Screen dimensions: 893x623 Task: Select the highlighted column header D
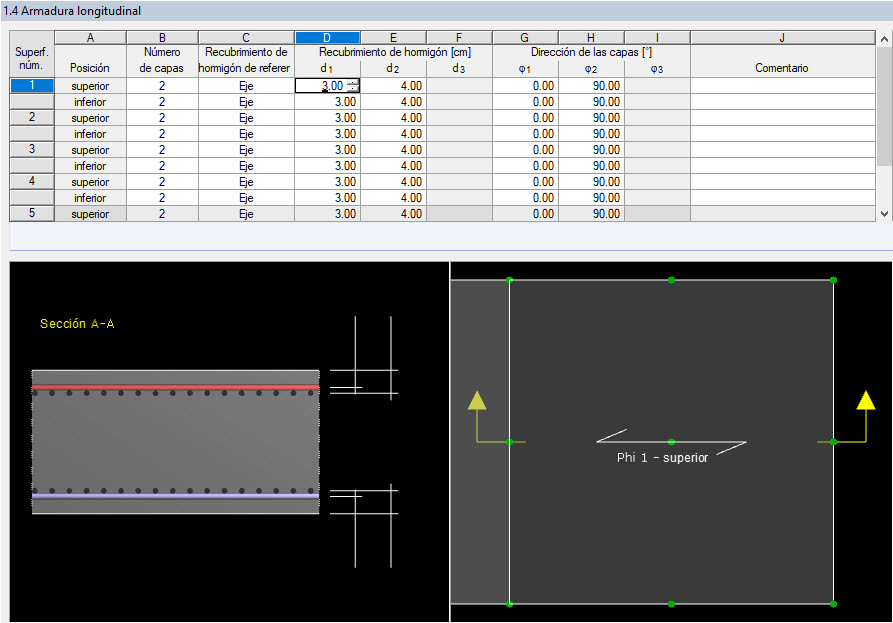(x=327, y=35)
